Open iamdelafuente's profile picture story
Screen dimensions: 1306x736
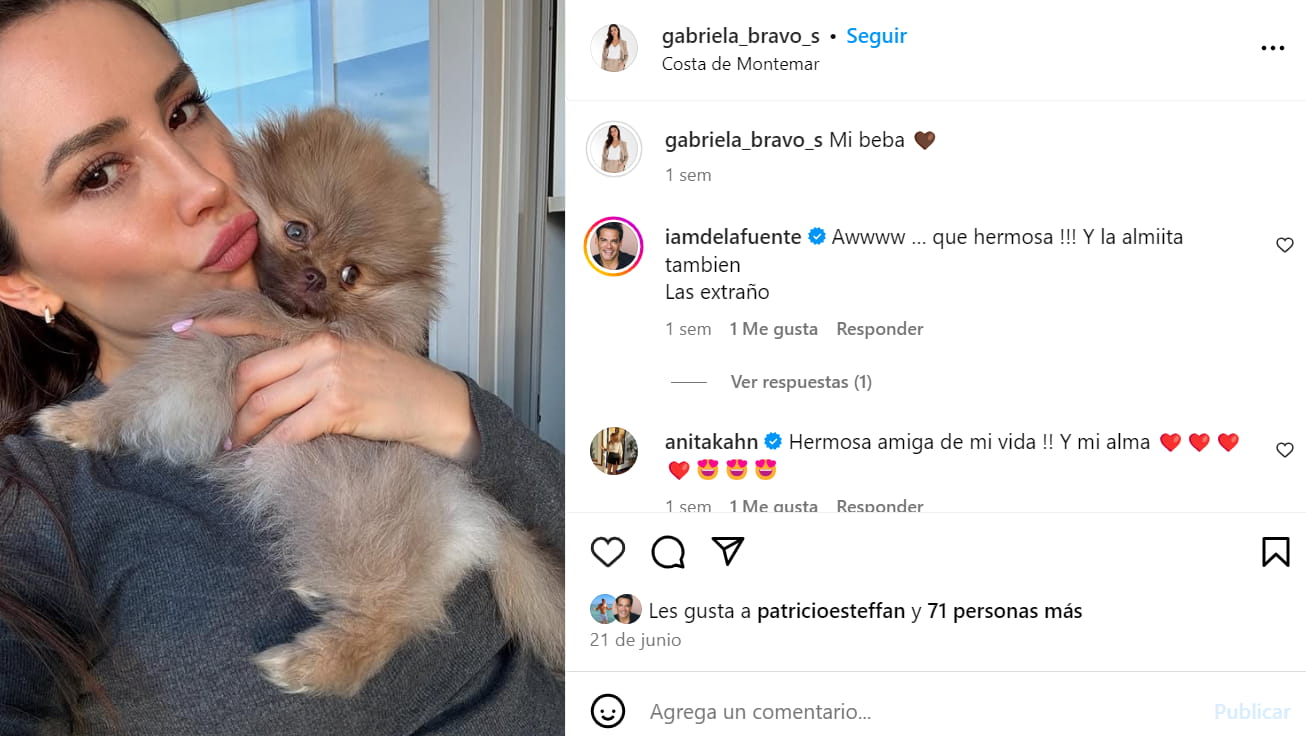(613, 246)
